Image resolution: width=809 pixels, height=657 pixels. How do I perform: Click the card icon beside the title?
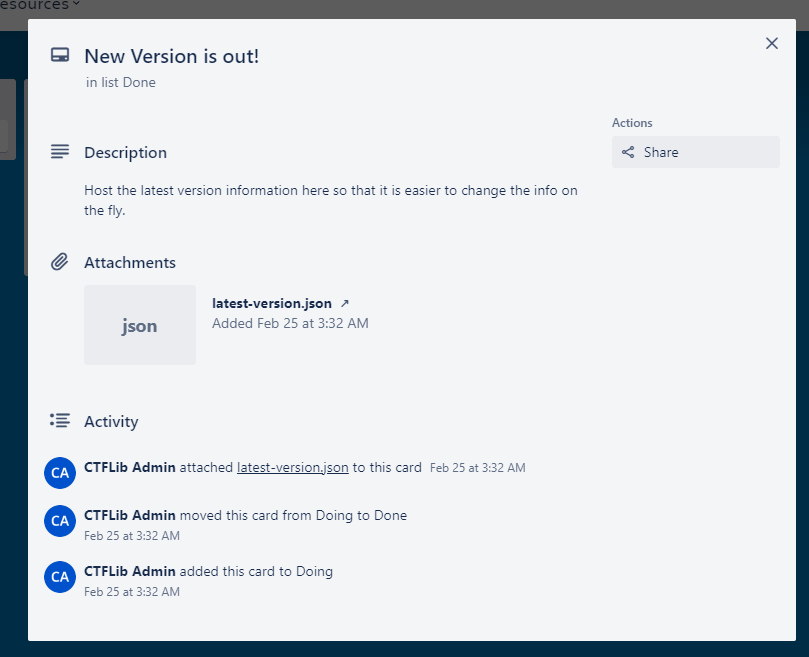(60, 56)
